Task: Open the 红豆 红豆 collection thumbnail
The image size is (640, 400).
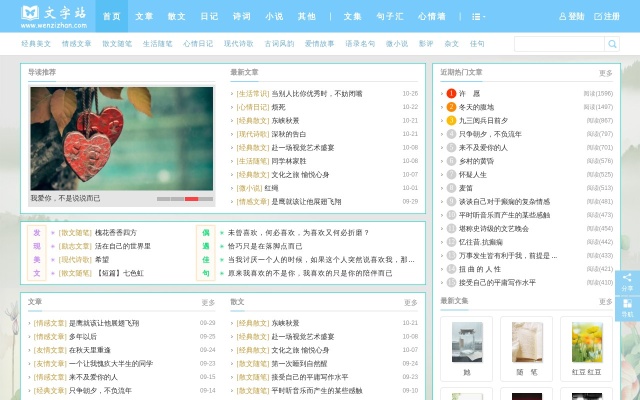Action: coord(586,344)
